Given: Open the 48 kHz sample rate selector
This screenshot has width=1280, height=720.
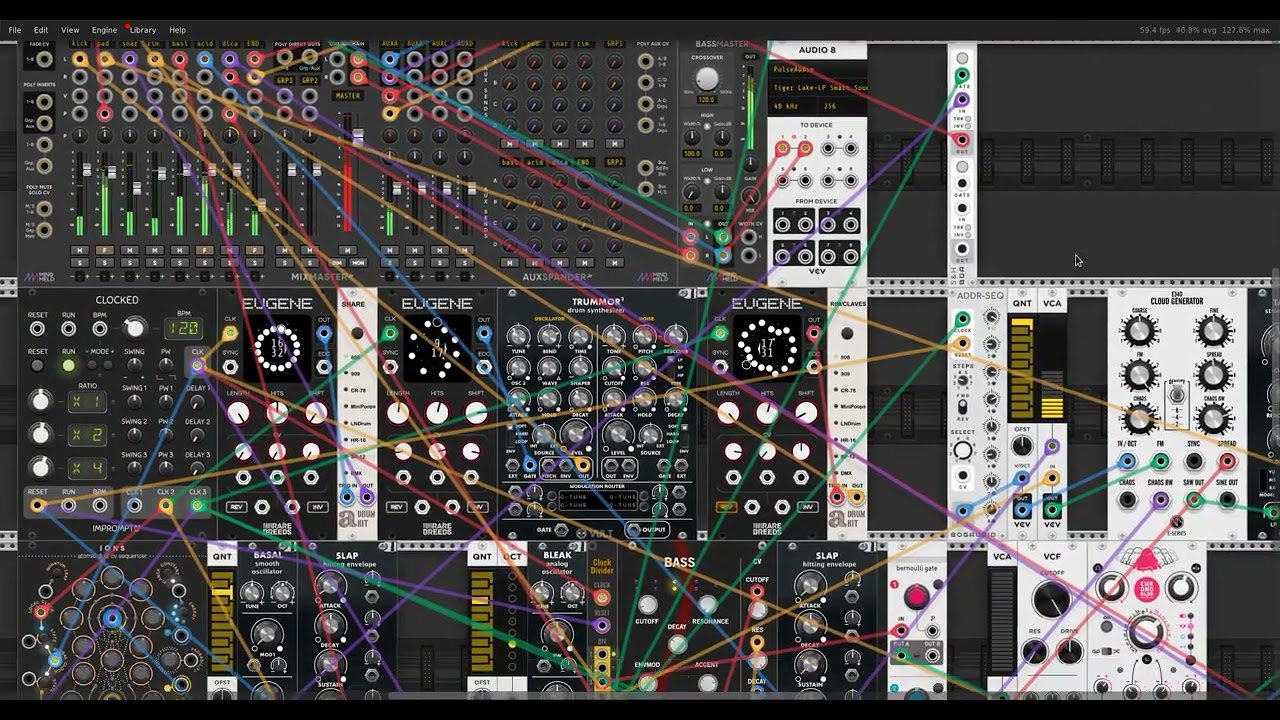Looking at the screenshot, I should pos(790,106).
